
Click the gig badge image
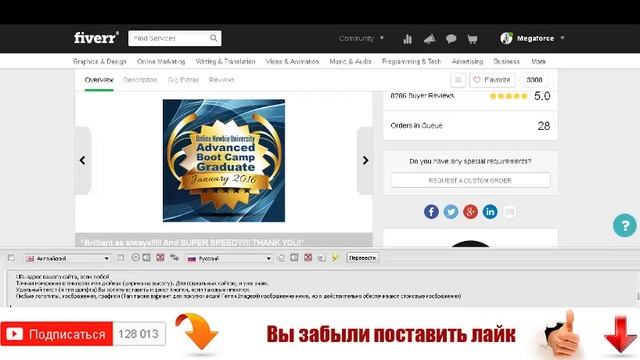tap(224, 160)
